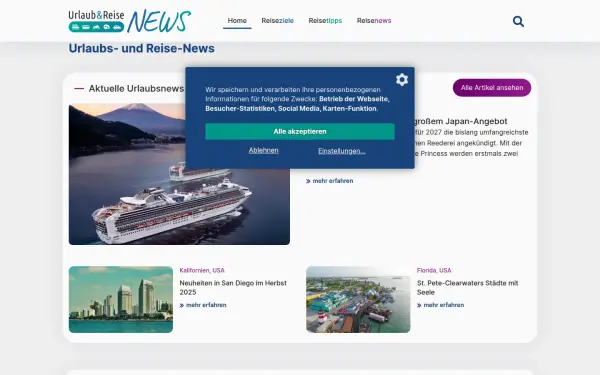
Task: Click the Kalifornien, USA category label
Action: pyautogui.click(x=202, y=271)
